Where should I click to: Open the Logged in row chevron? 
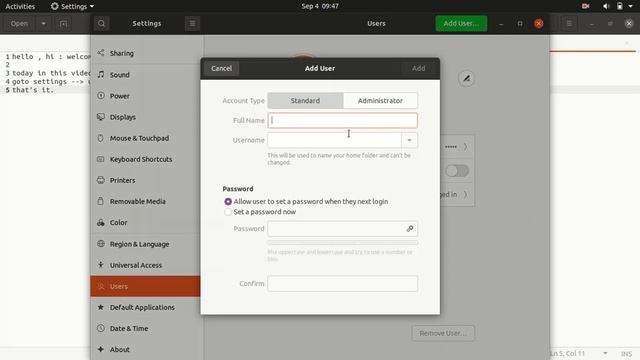point(465,194)
